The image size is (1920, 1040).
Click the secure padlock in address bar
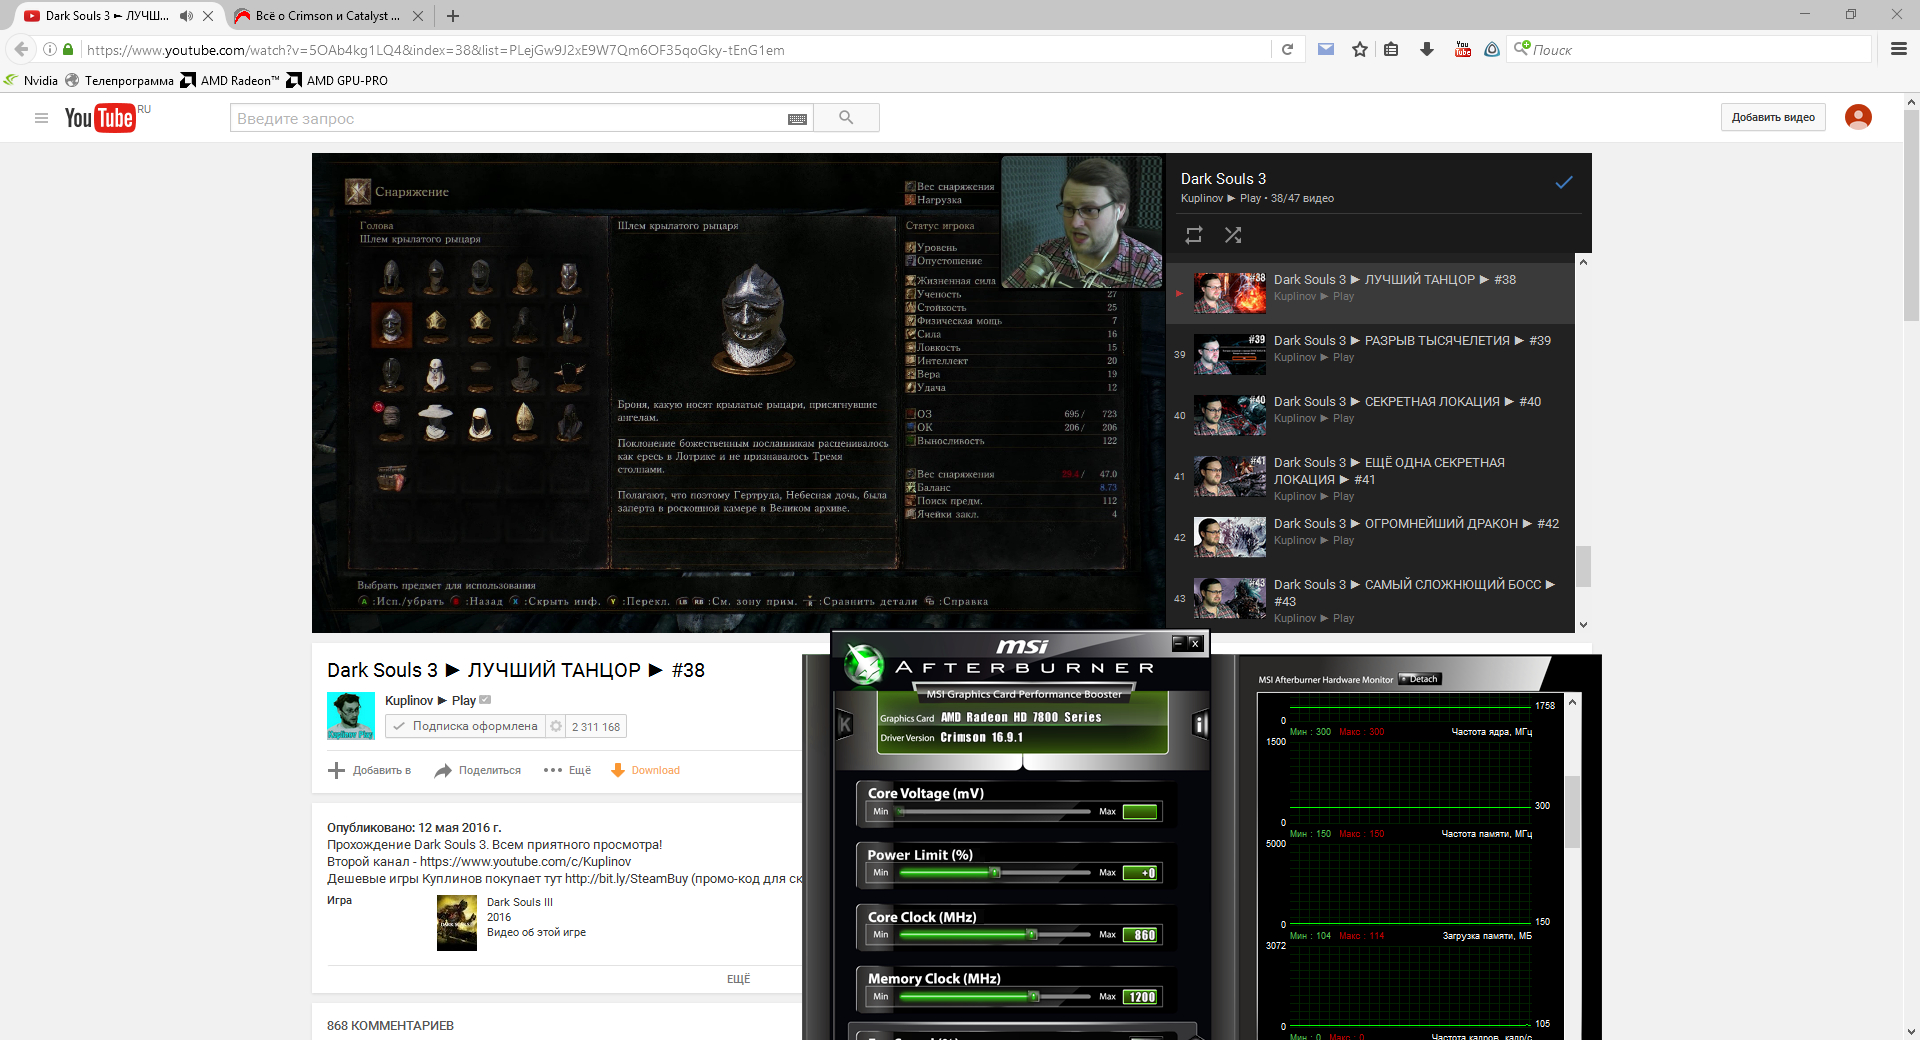[68, 49]
